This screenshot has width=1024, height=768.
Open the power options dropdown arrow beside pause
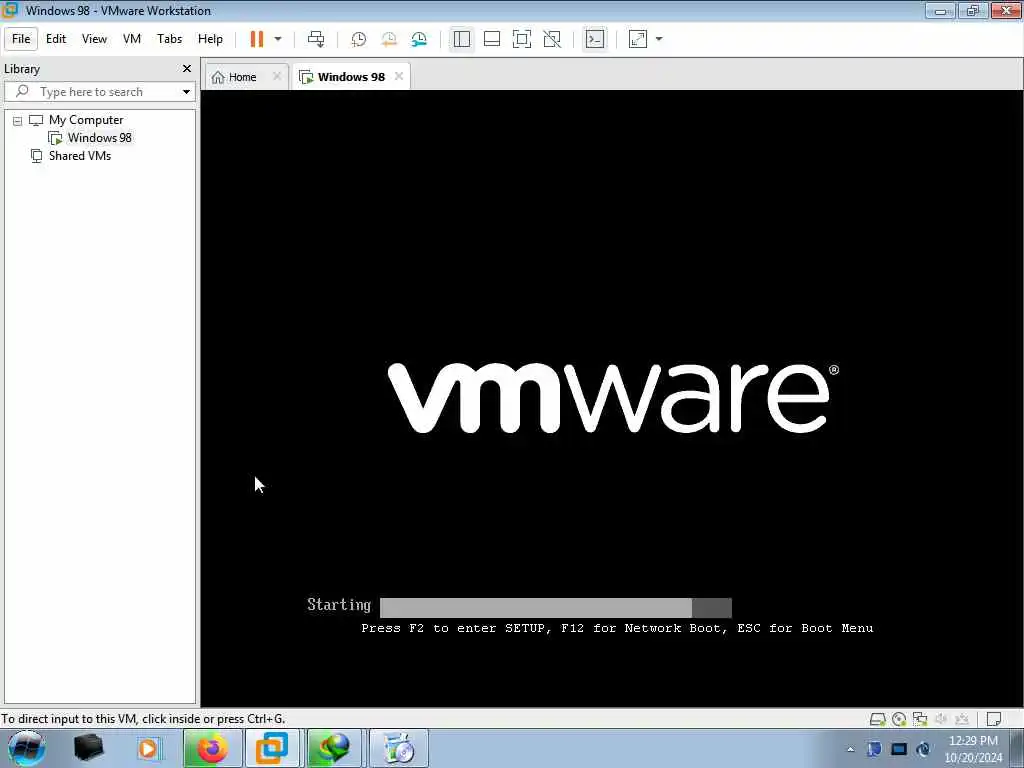coord(278,39)
